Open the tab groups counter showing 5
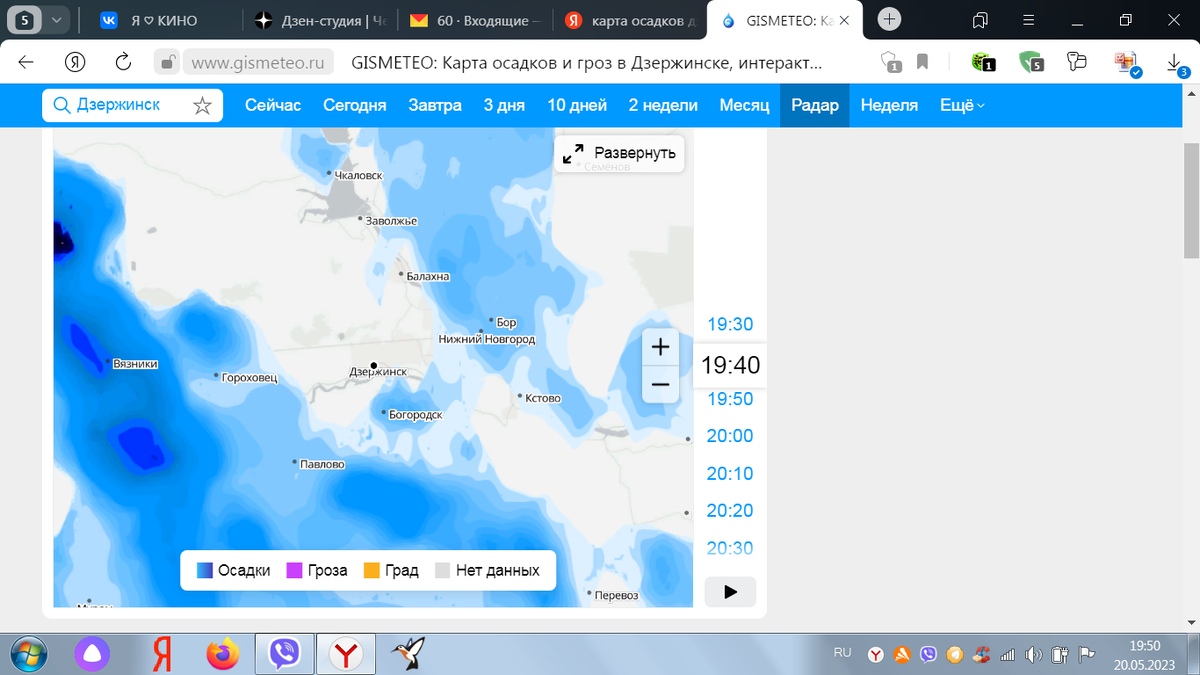Viewport: 1200px width, 675px height. point(37,19)
